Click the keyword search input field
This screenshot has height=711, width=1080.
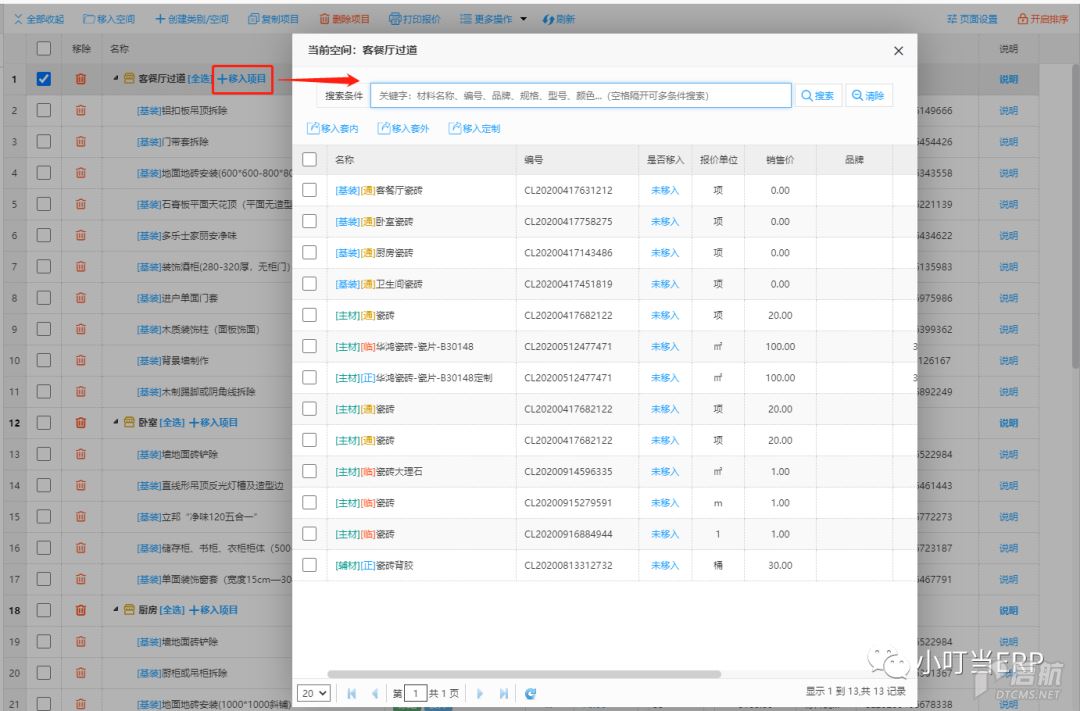coord(581,96)
